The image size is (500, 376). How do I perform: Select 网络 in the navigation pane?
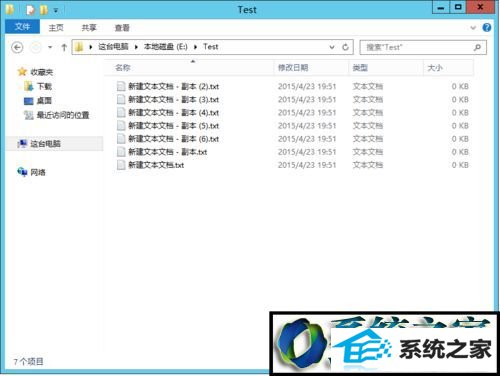pyautogui.click(x=38, y=172)
